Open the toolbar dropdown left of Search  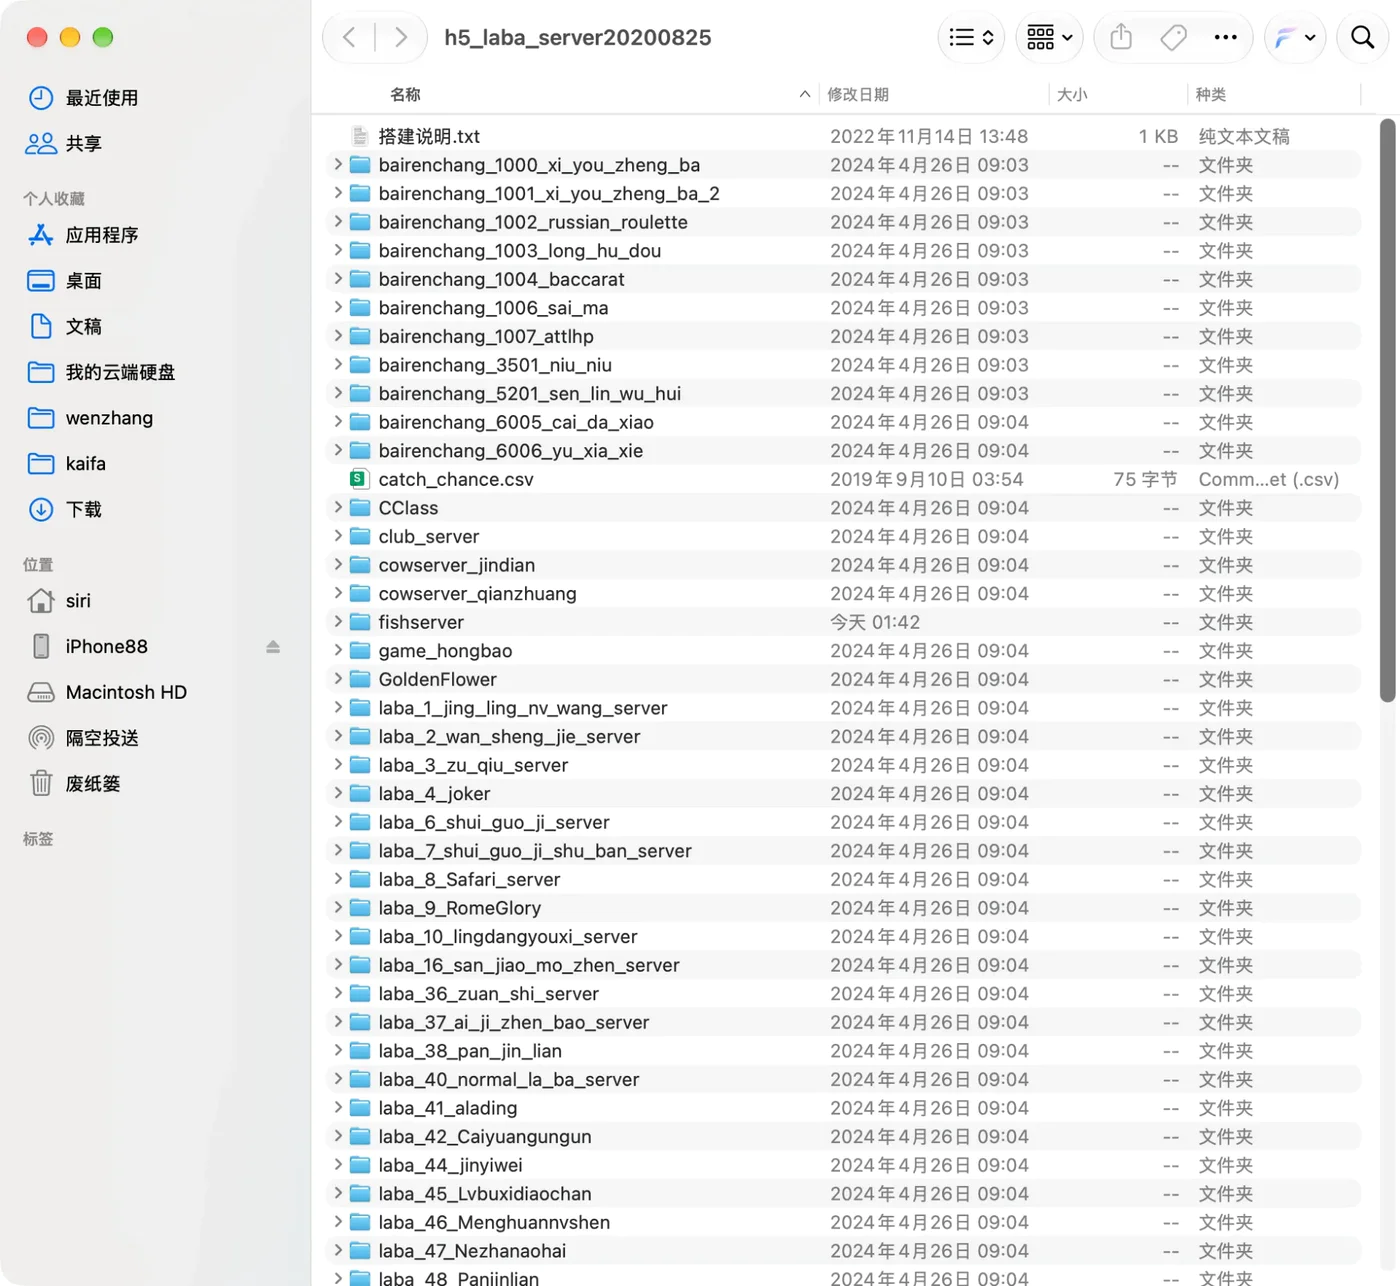point(1295,38)
